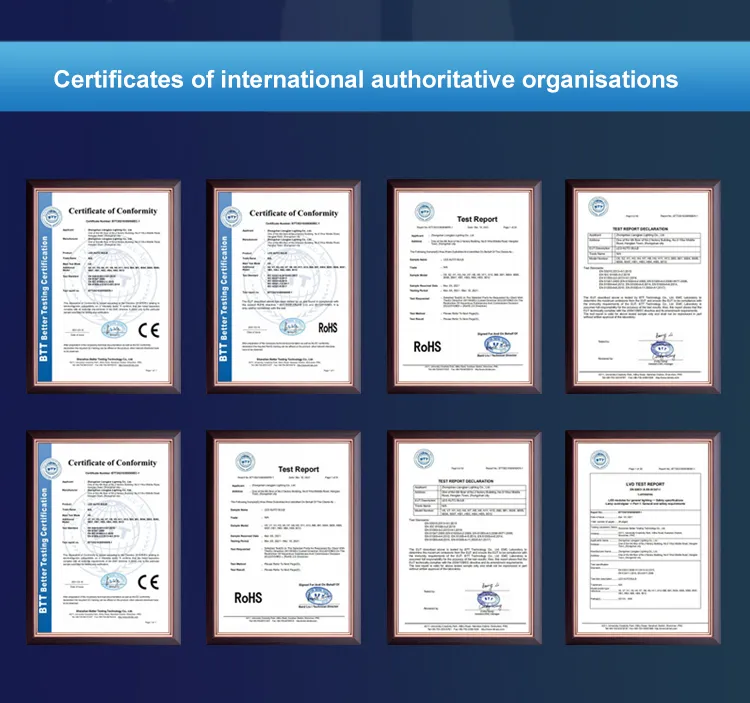Click the RoHS mark on the Certificate of Conformity
The width and height of the screenshot is (750, 703).
[x=328, y=328]
